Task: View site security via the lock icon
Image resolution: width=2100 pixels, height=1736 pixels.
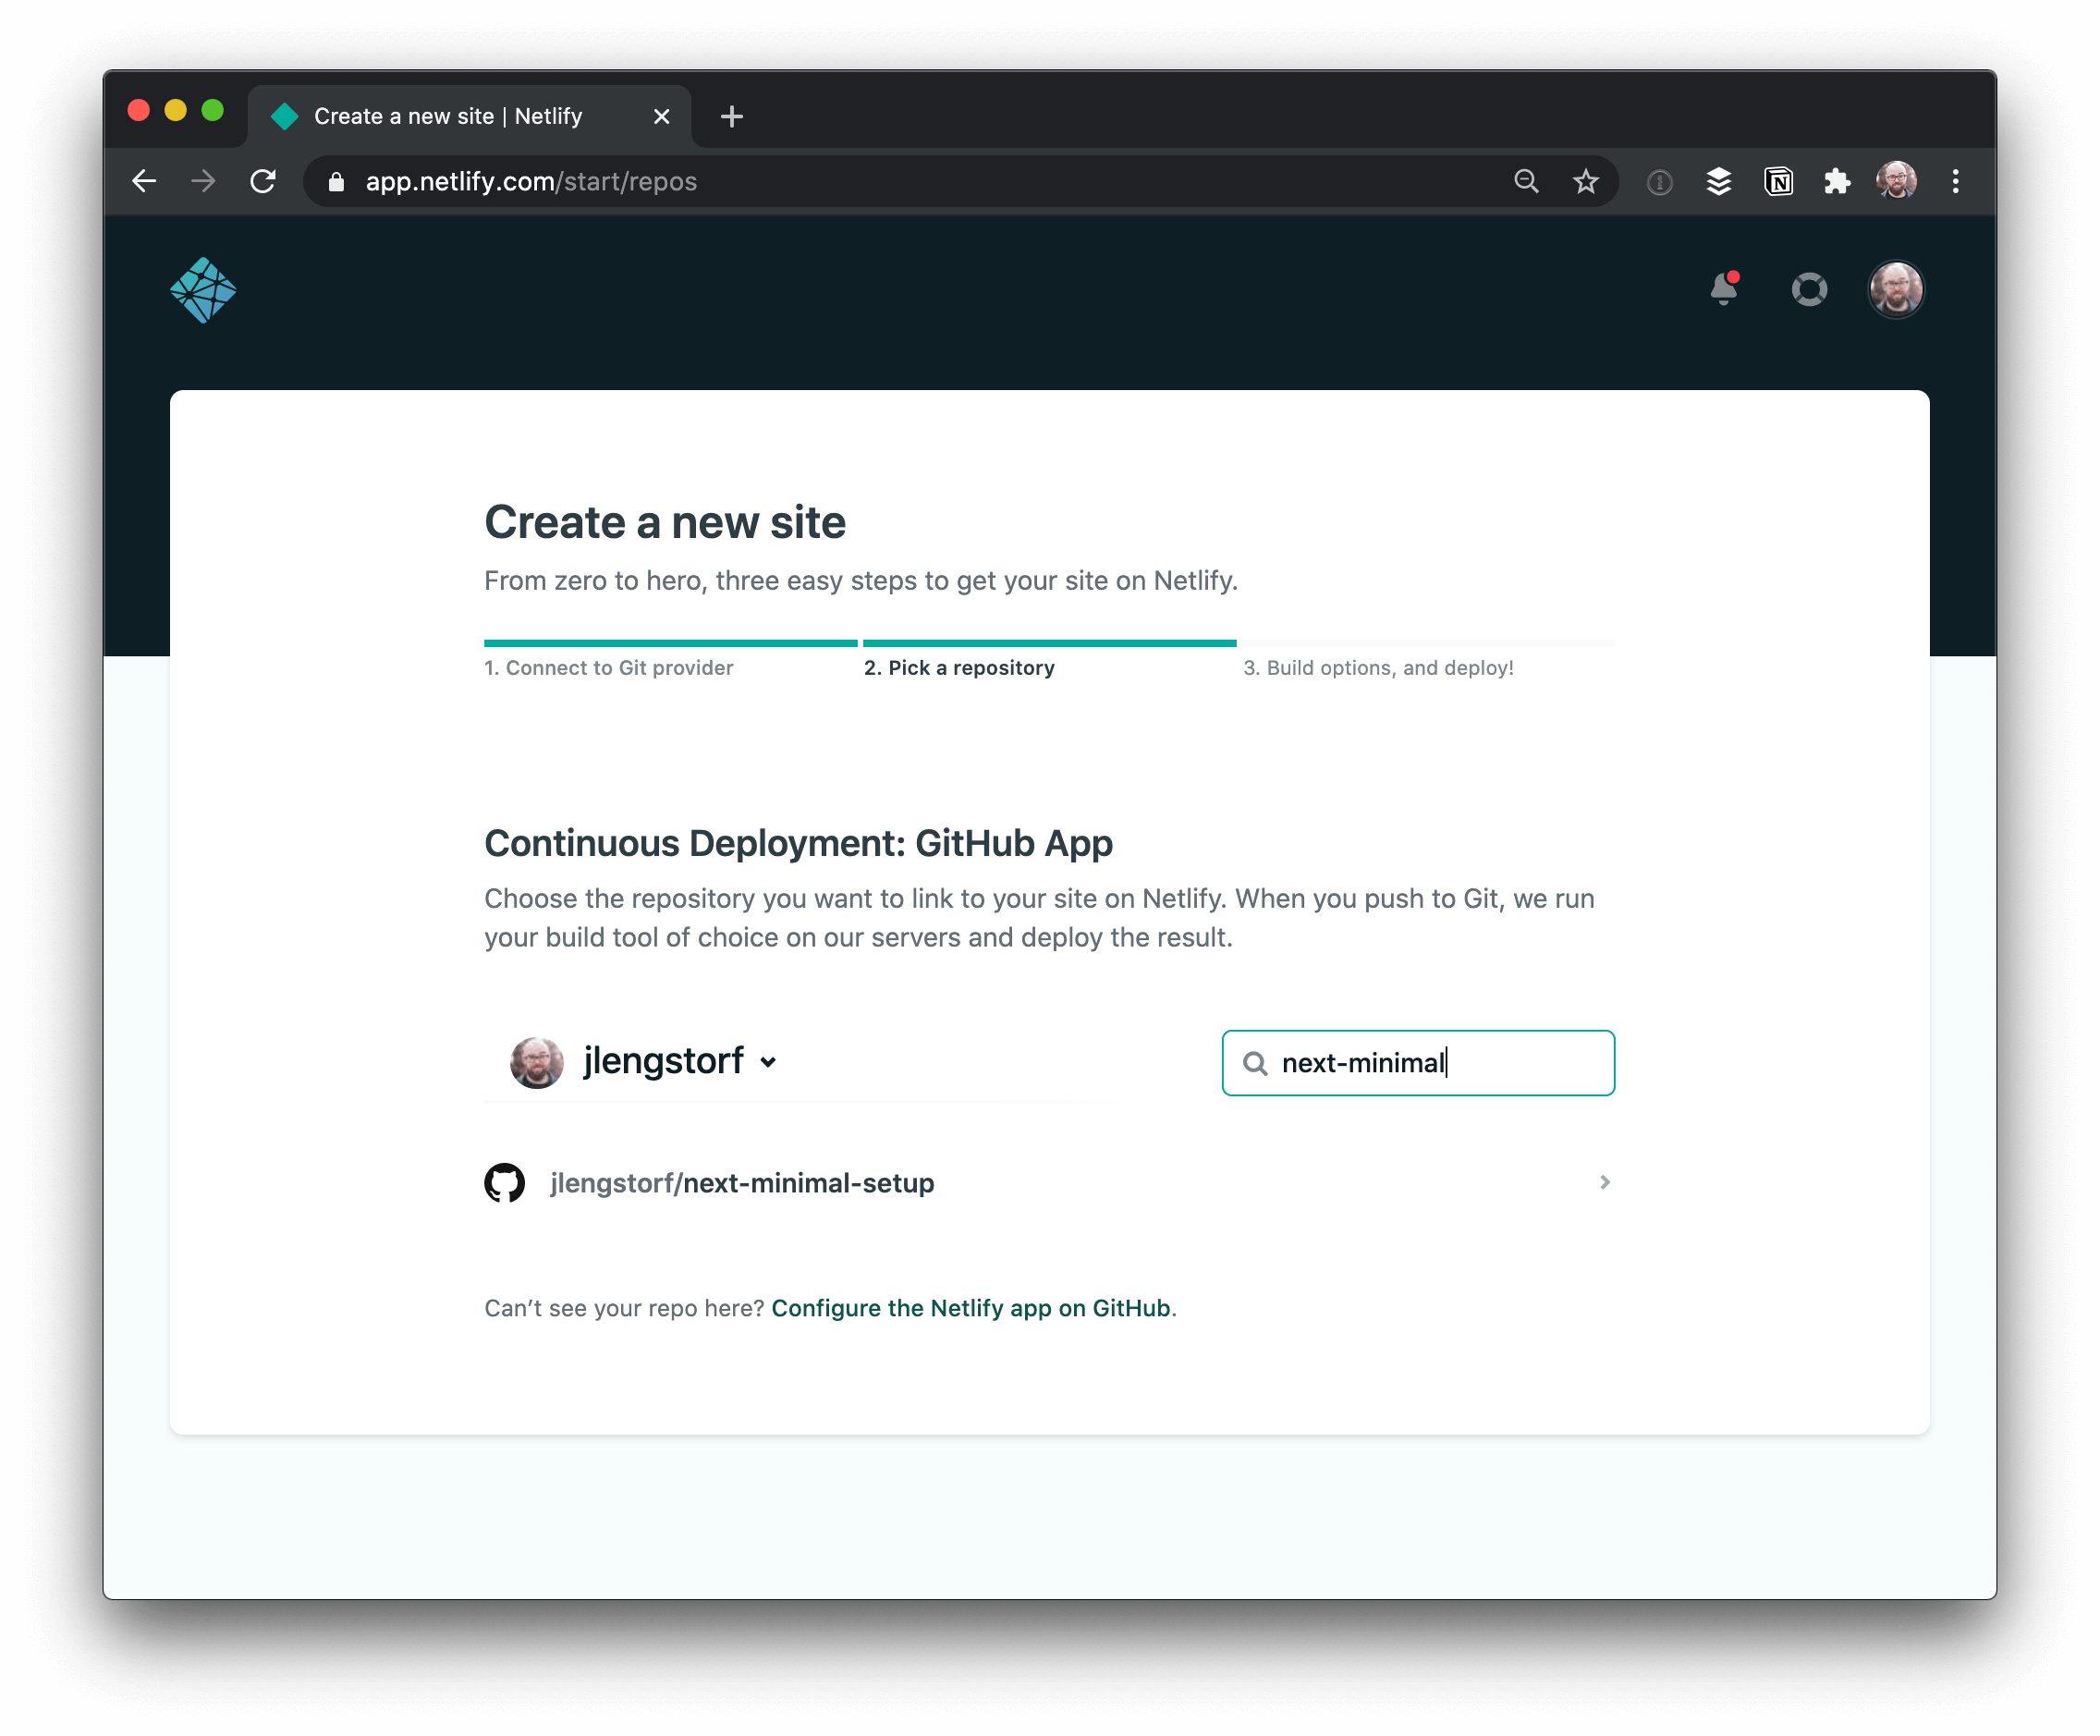Action: click(x=336, y=181)
